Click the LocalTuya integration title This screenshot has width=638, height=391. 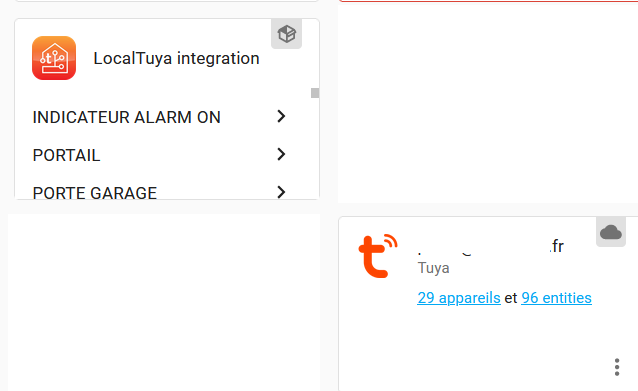point(176,58)
